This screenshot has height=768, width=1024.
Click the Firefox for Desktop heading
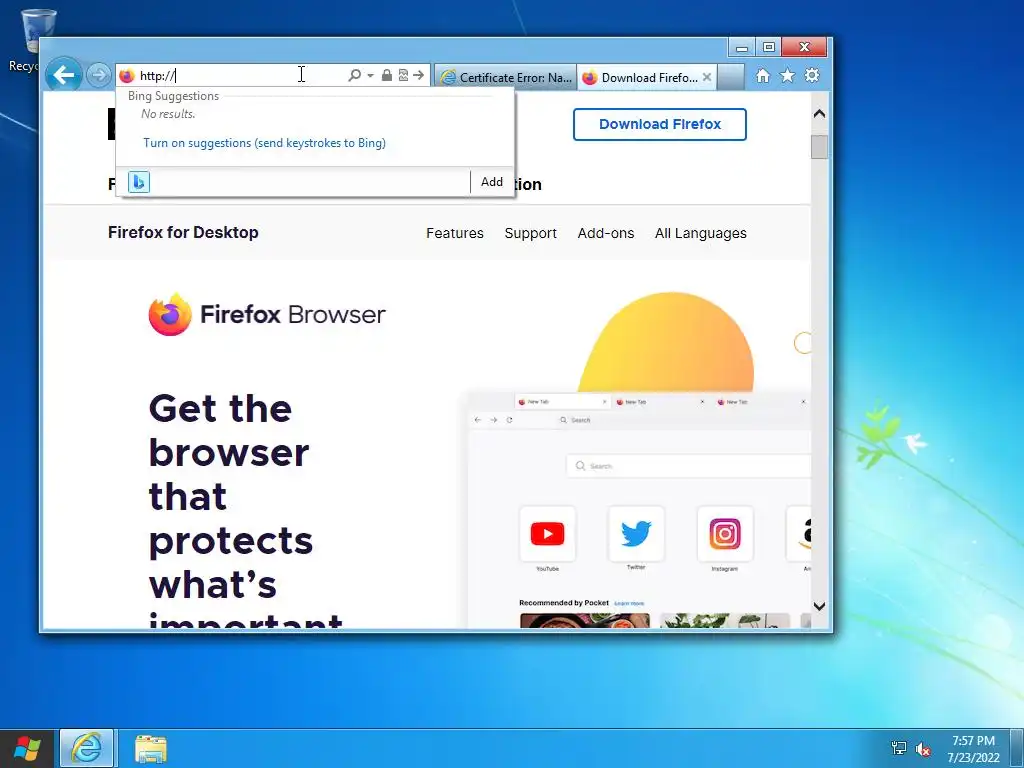[x=183, y=232]
